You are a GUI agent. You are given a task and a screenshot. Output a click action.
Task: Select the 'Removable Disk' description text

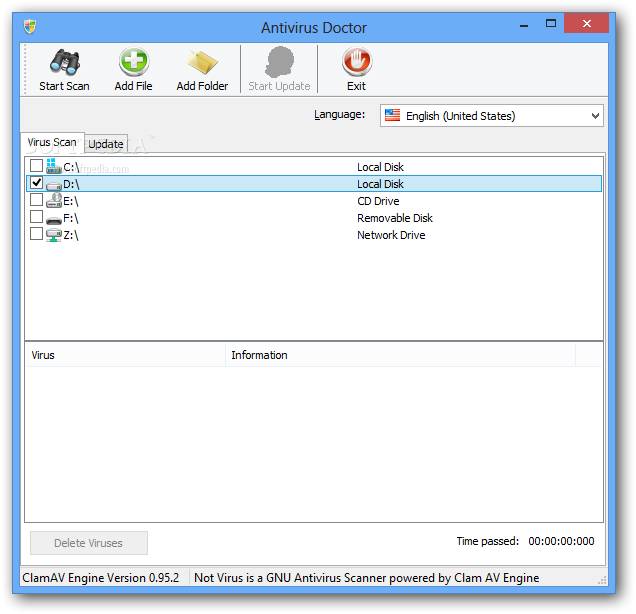[395, 218]
